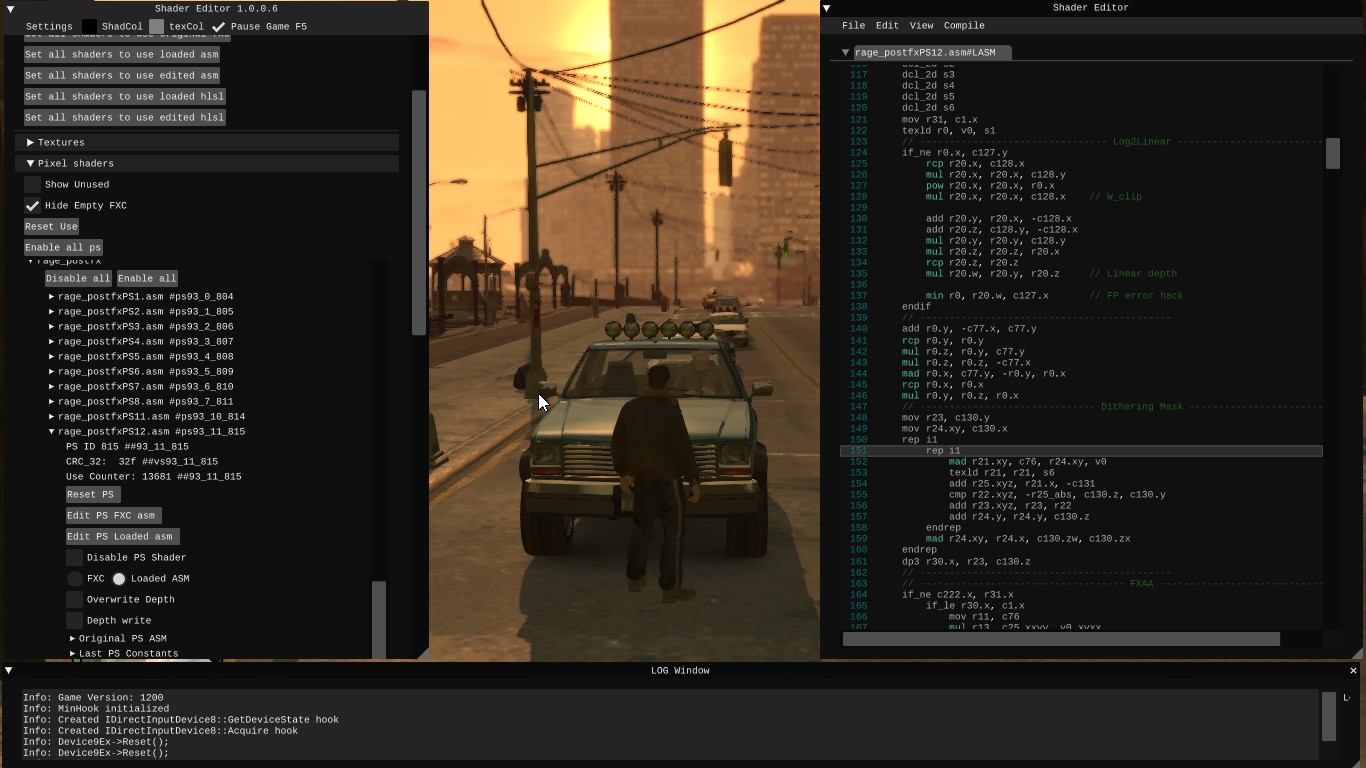1366x768 pixels.
Task: Click the Enable all button
Action: tap(149, 278)
